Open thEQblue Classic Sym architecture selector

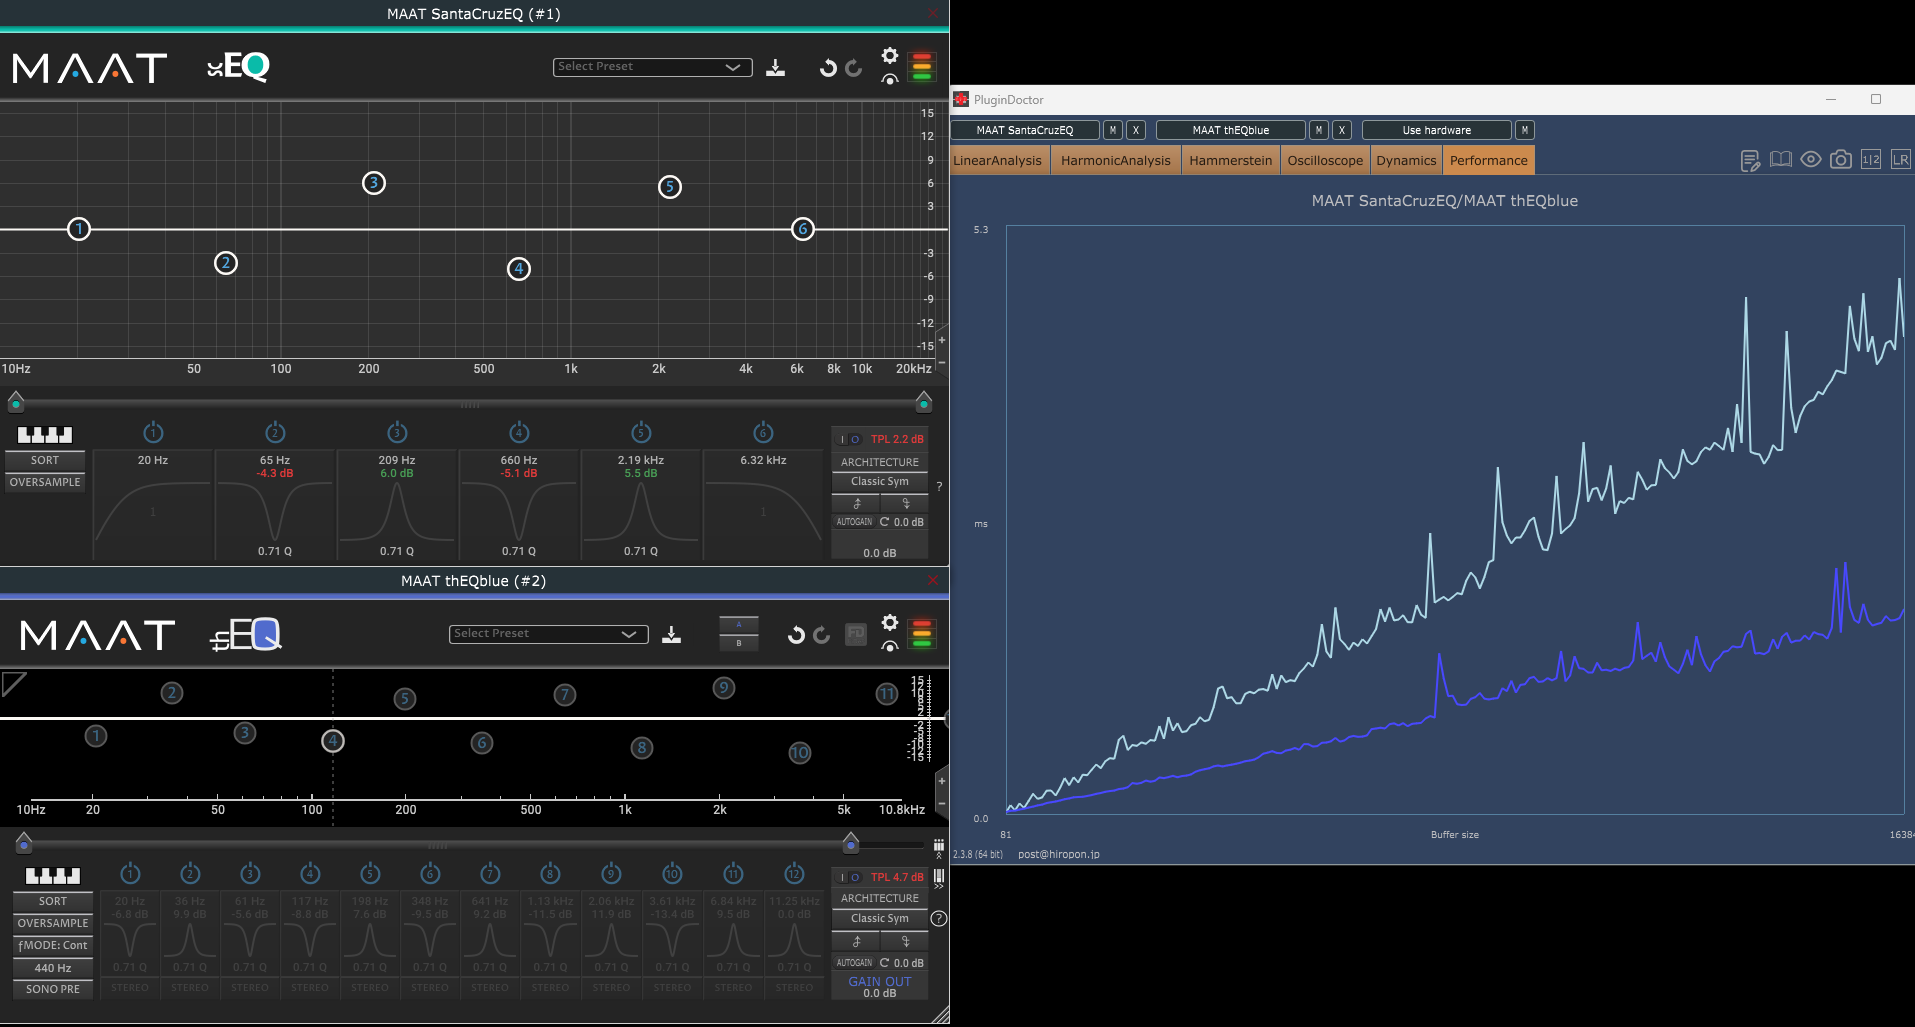pyautogui.click(x=880, y=918)
